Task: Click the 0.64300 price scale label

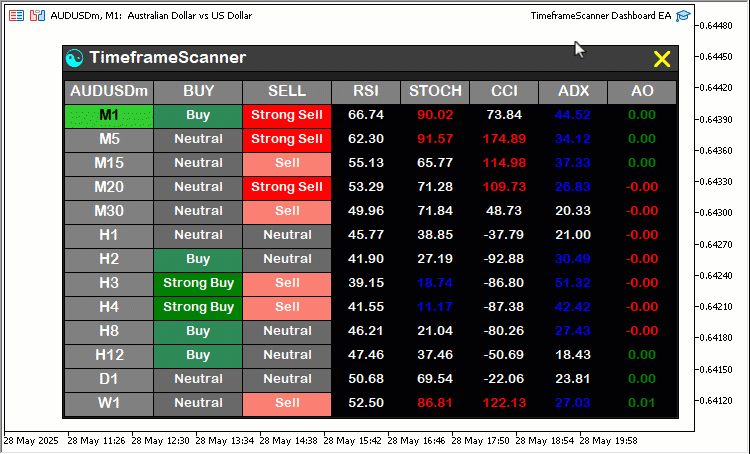Action: coord(716,212)
